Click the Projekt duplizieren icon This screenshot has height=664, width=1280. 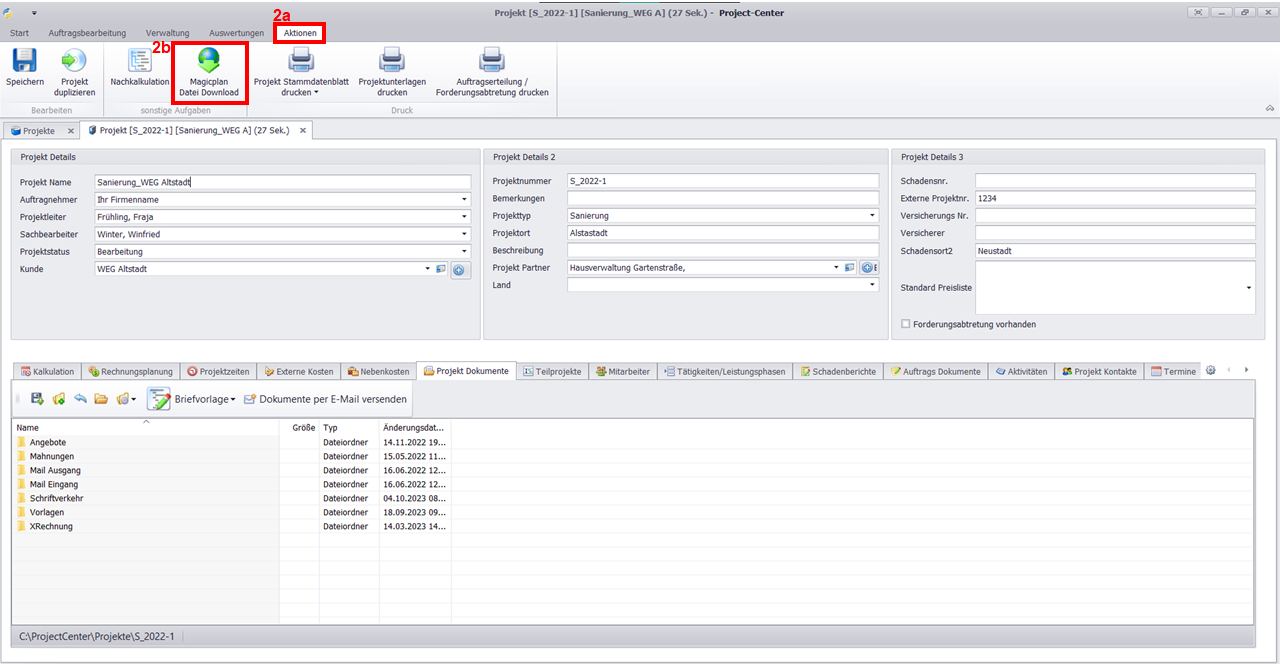(74, 62)
